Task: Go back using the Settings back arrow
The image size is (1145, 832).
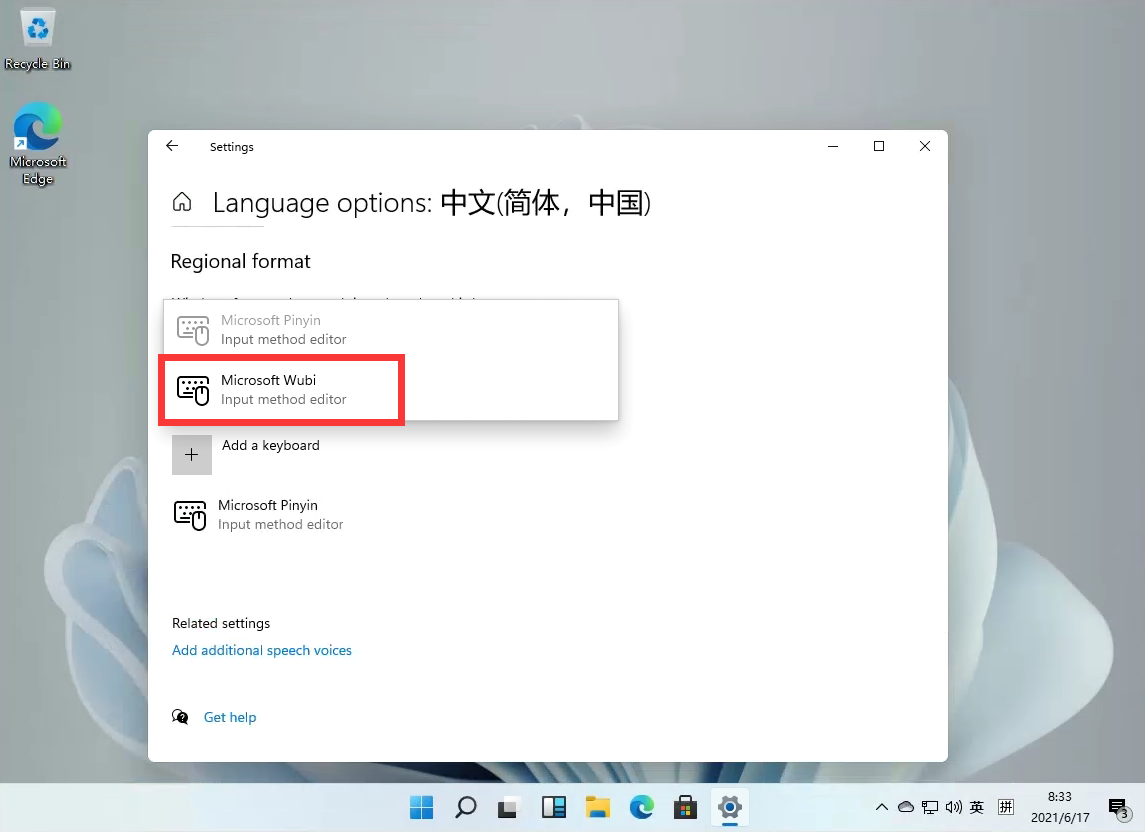Action: coord(171,146)
